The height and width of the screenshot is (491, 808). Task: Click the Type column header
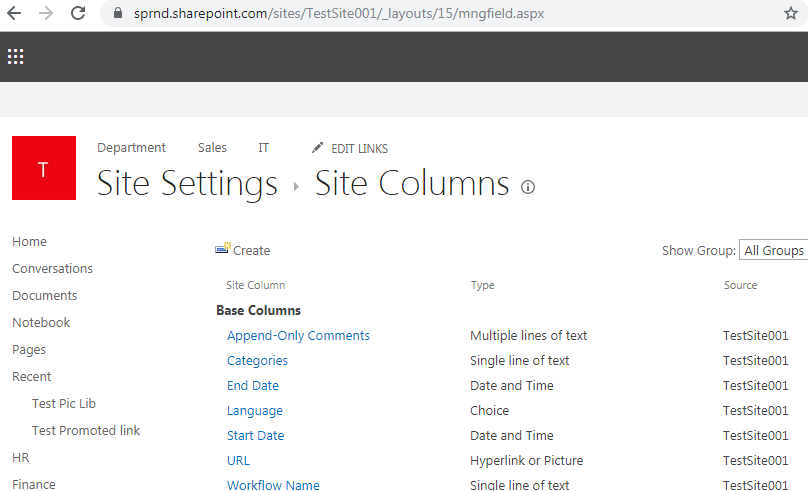(482, 285)
